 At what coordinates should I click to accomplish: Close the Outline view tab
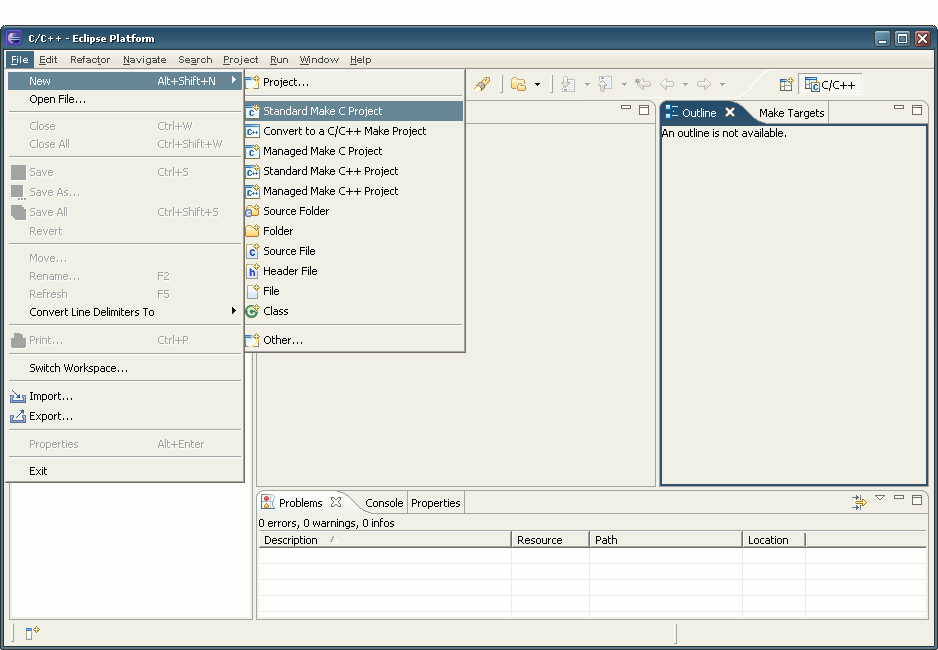coord(730,112)
